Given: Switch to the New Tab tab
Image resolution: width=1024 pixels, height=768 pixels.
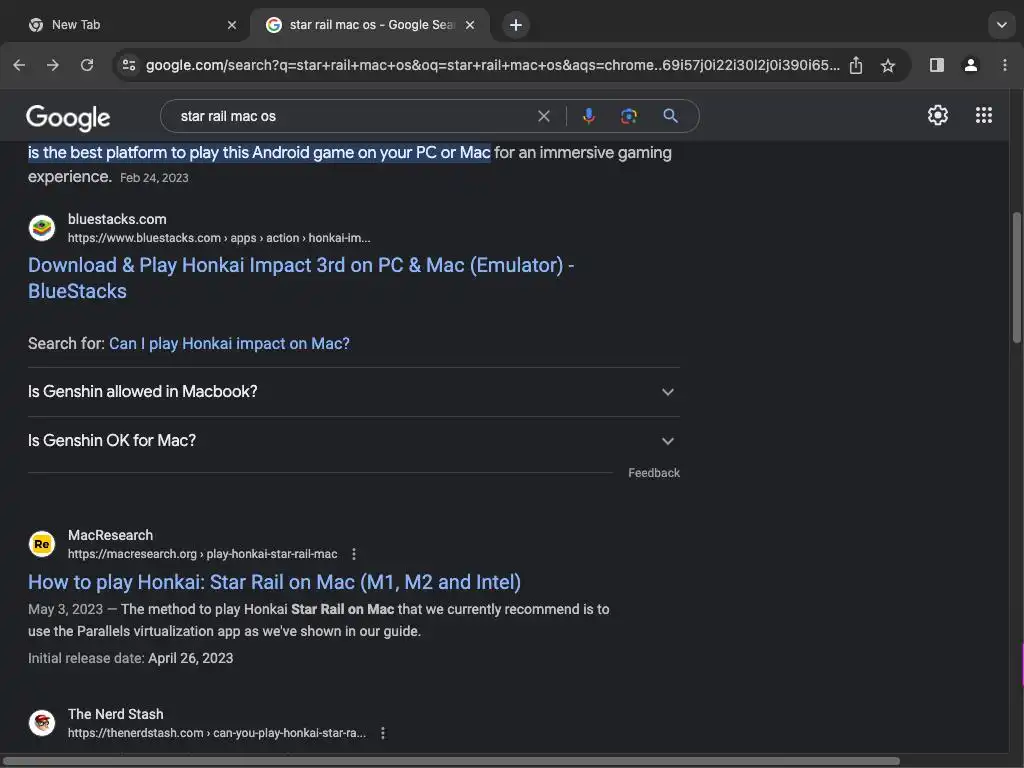Looking at the screenshot, I should click(131, 25).
